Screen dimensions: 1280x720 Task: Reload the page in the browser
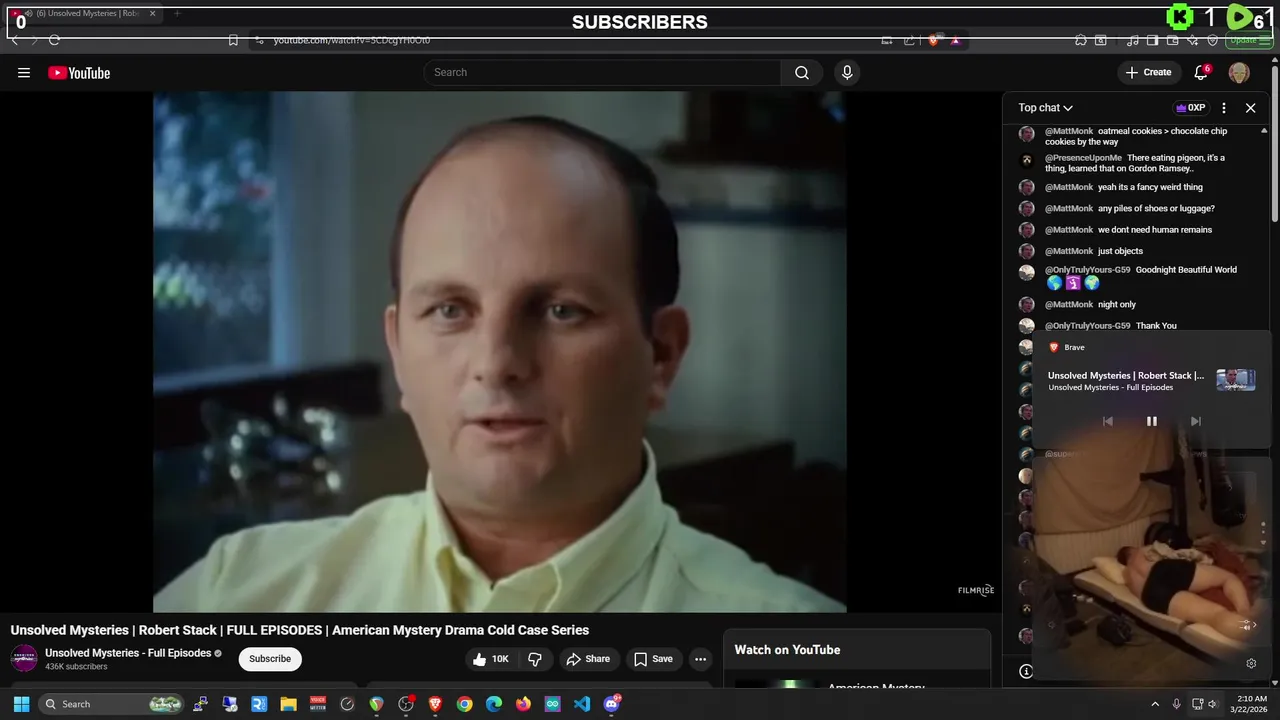(x=54, y=40)
